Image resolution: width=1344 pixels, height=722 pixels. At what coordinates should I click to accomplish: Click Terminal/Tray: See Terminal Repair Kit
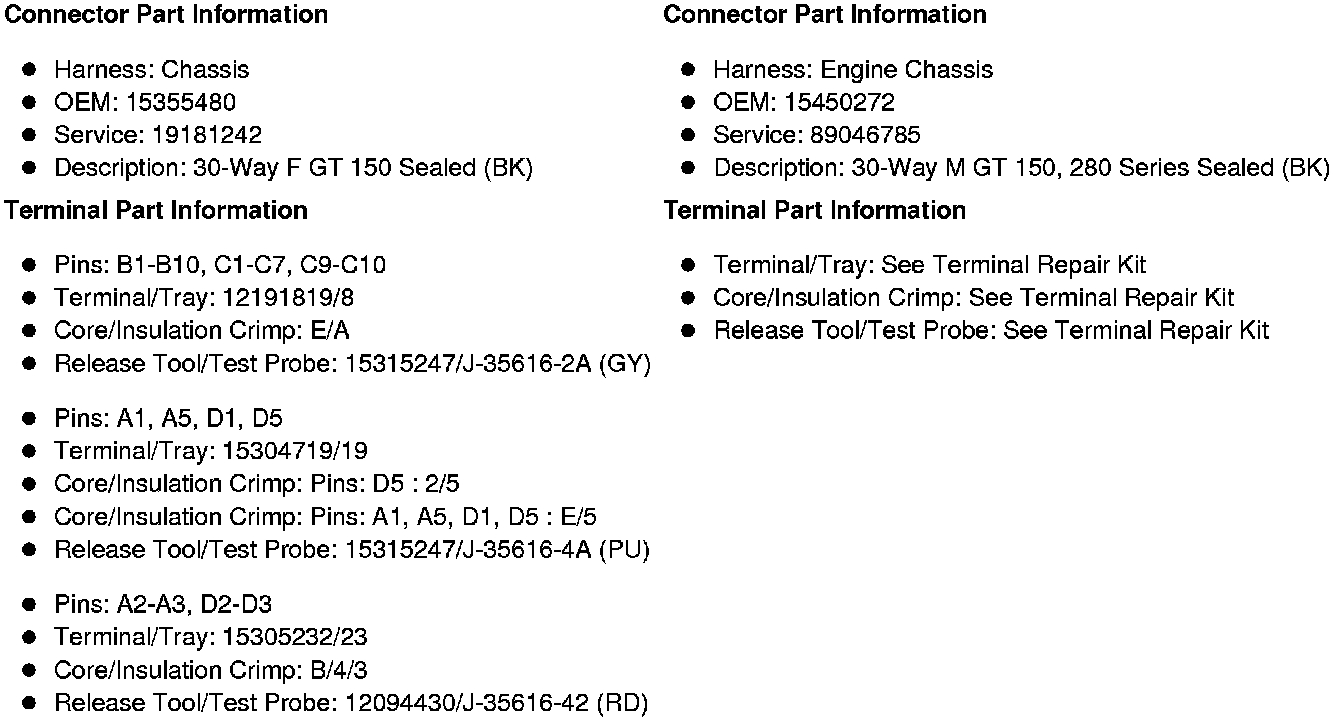[x=930, y=266]
